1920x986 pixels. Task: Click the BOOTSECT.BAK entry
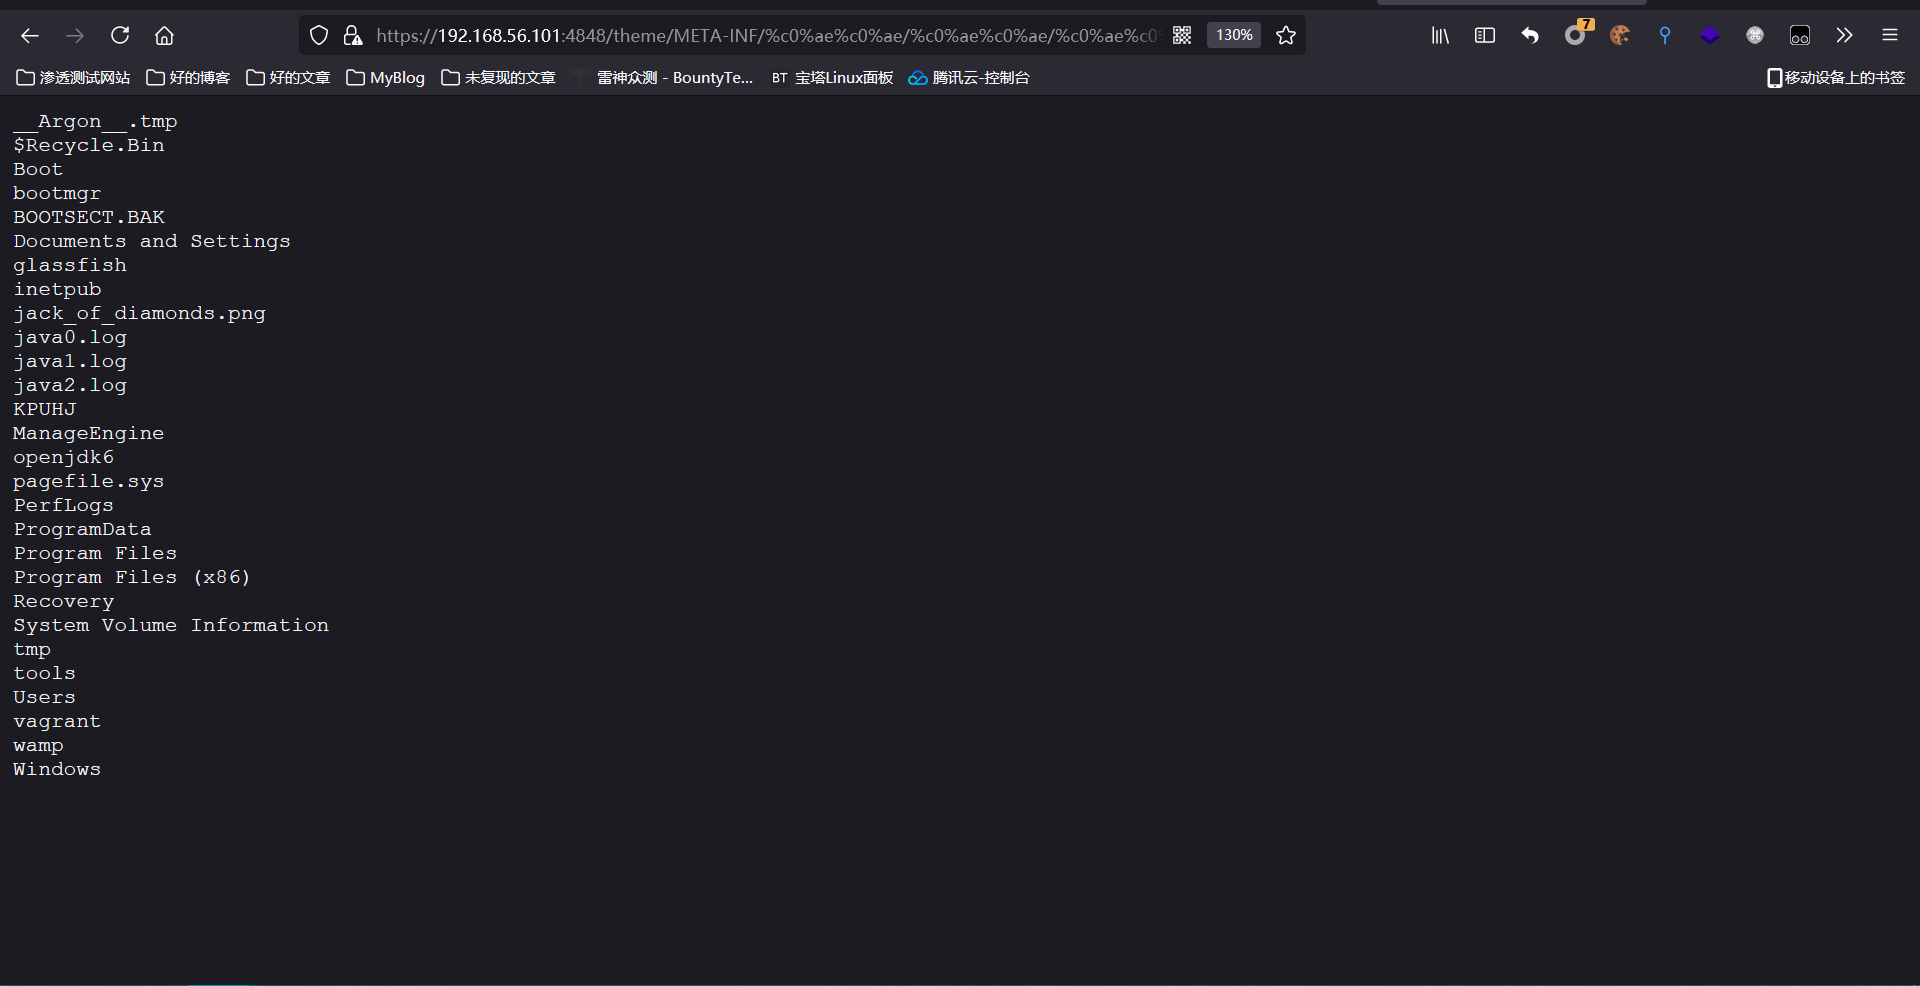(x=88, y=218)
